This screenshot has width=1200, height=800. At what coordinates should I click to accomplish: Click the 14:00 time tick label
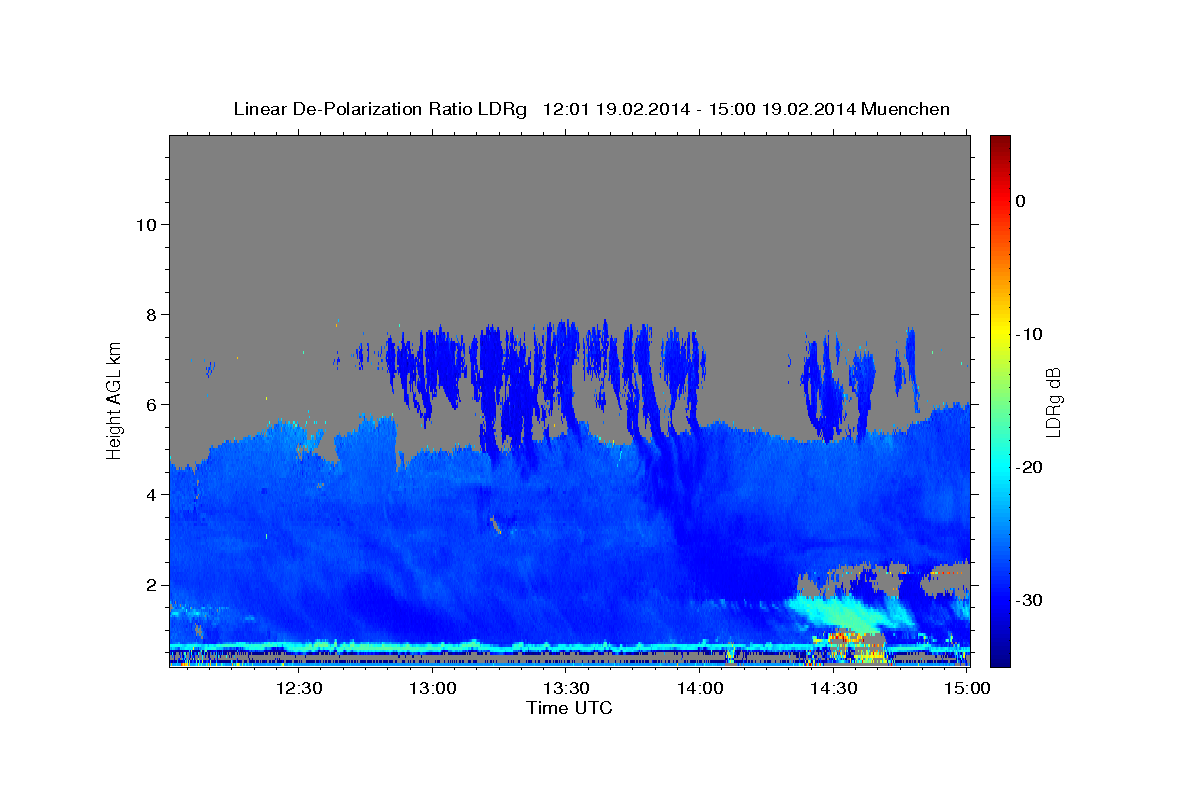pos(700,688)
